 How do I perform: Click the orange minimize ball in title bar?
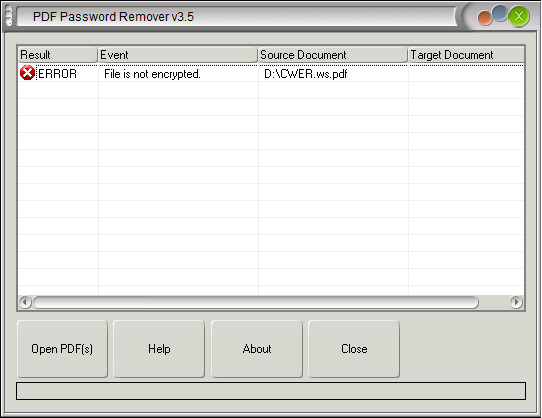[484, 18]
